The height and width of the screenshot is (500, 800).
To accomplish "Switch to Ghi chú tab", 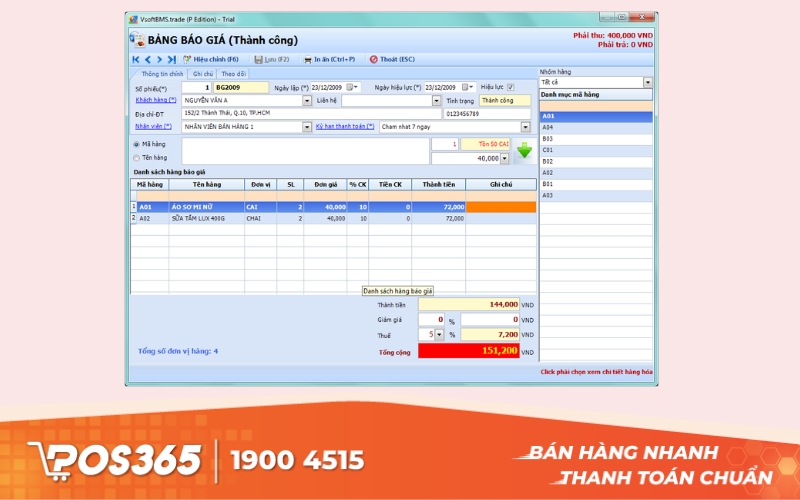I will pyautogui.click(x=203, y=74).
